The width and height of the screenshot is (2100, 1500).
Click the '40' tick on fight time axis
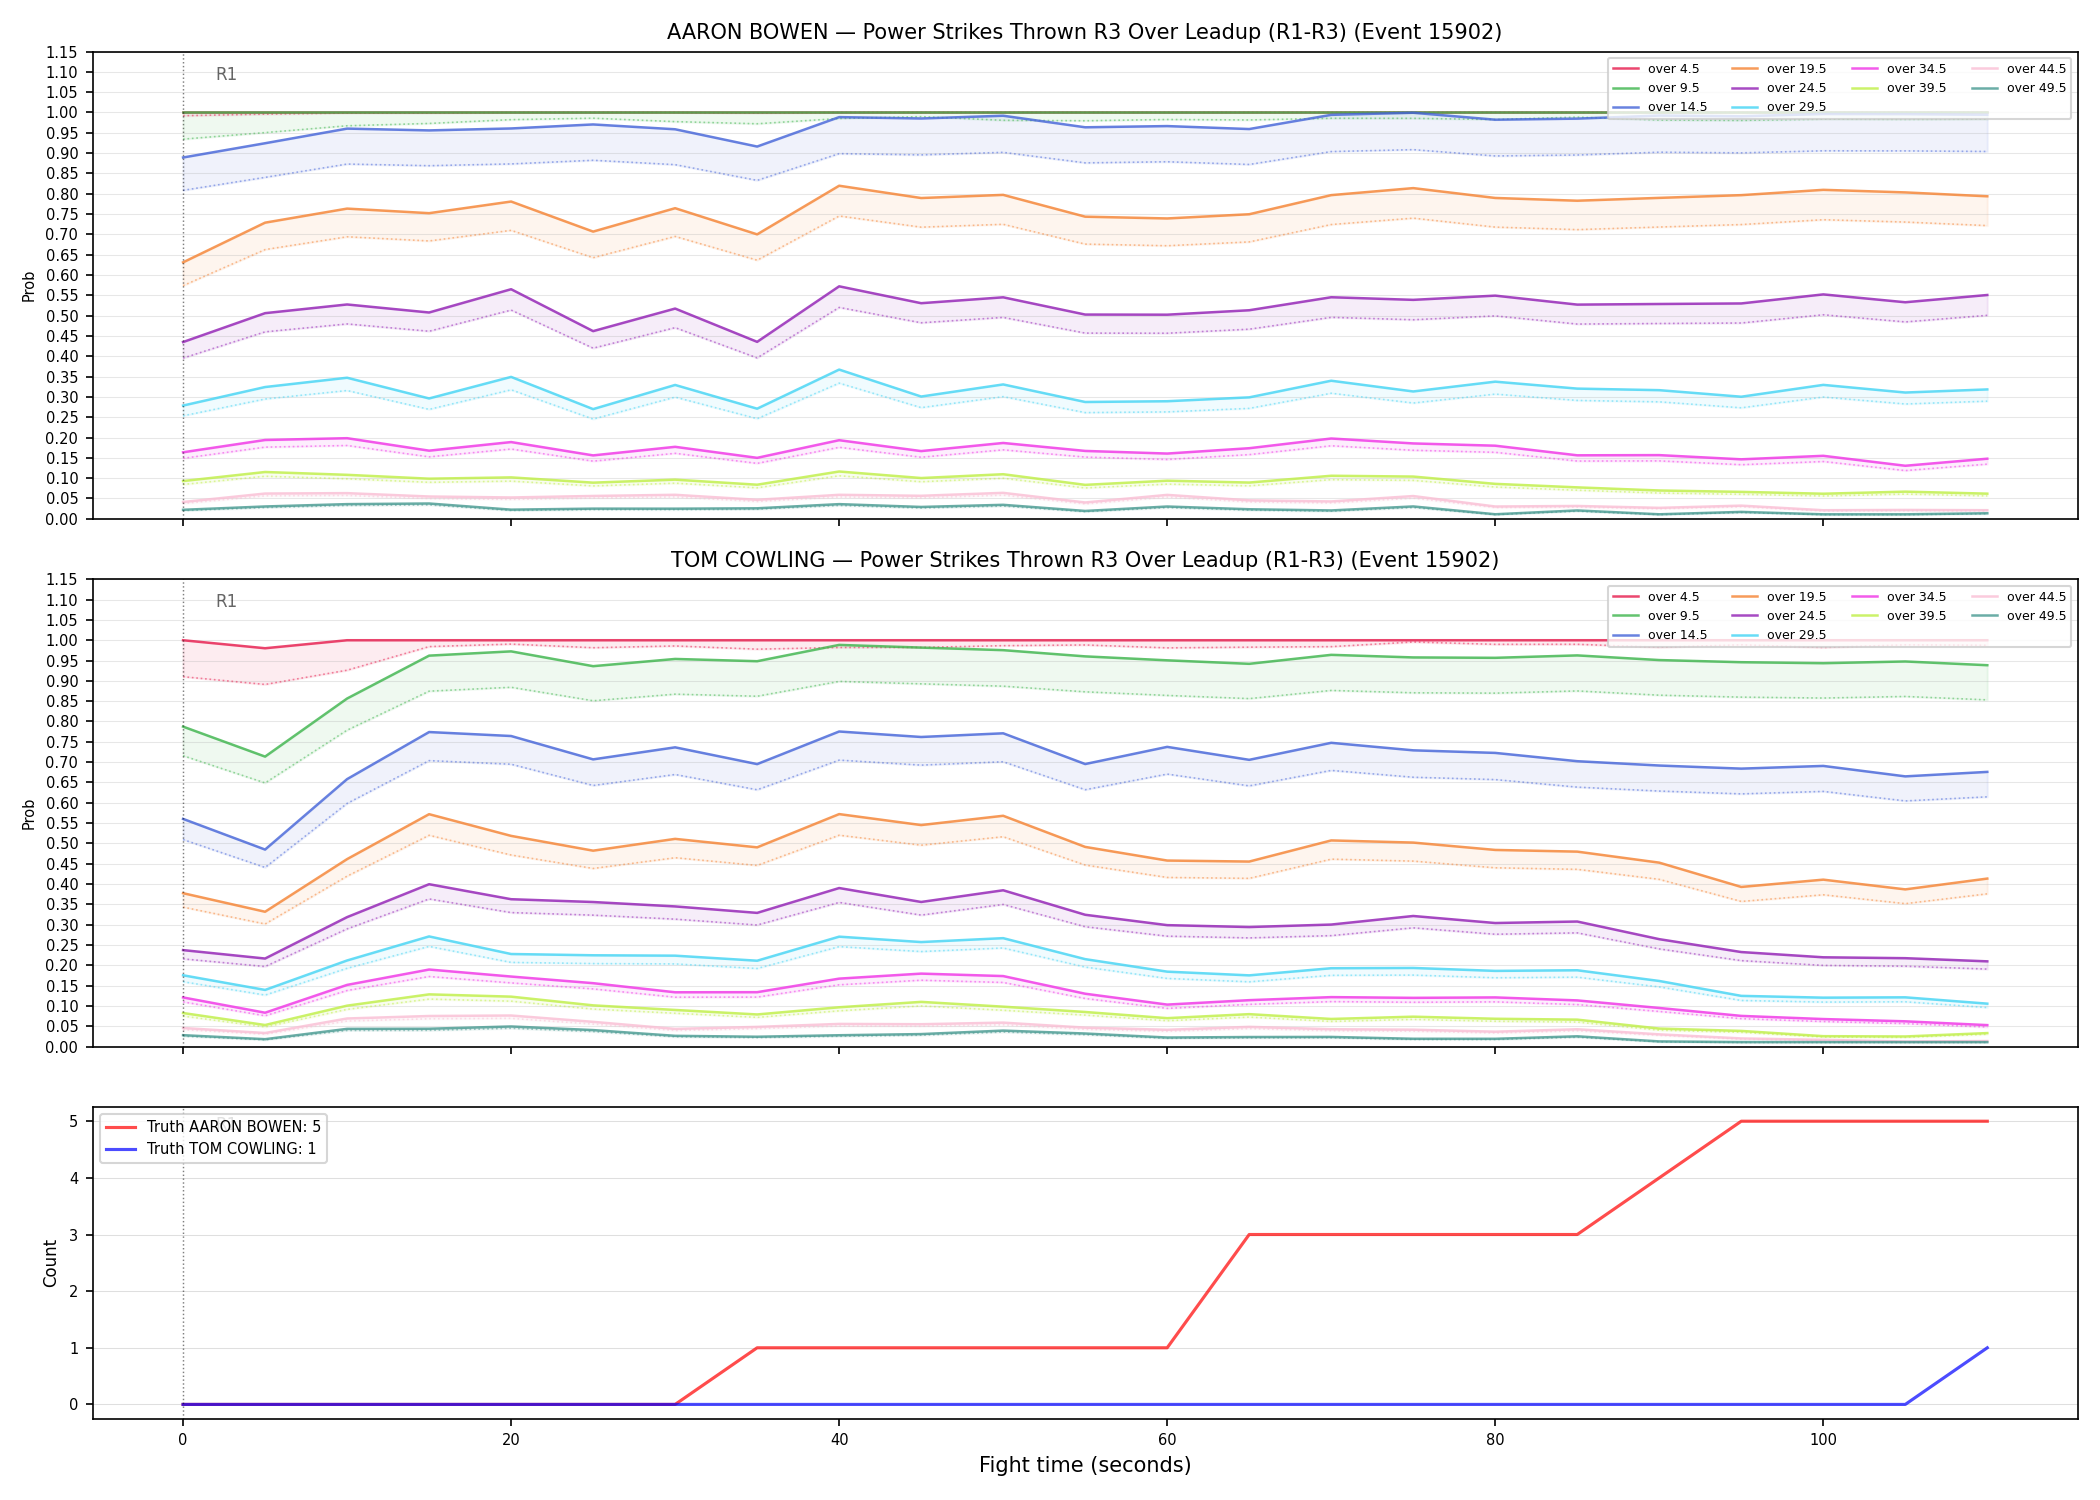point(839,1440)
